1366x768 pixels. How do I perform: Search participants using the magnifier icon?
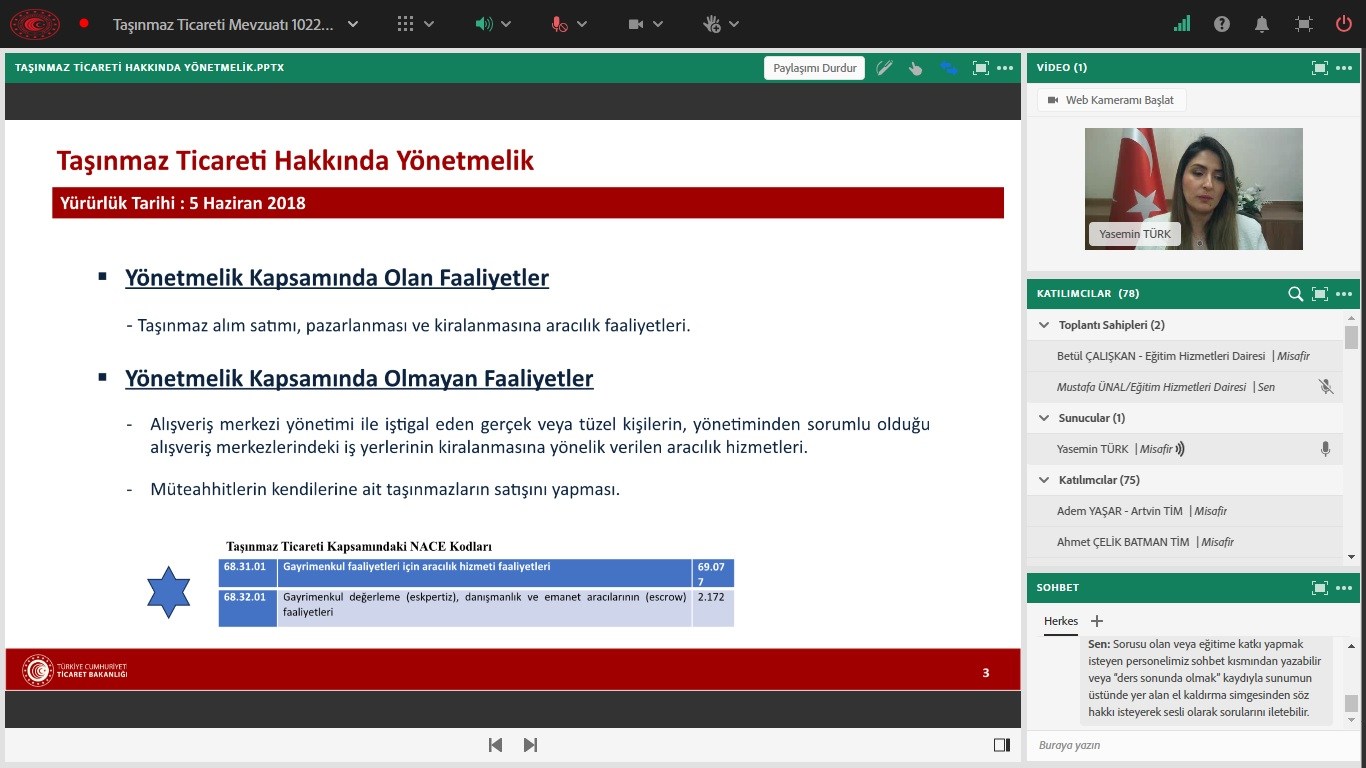pyautogui.click(x=1295, y=294)
